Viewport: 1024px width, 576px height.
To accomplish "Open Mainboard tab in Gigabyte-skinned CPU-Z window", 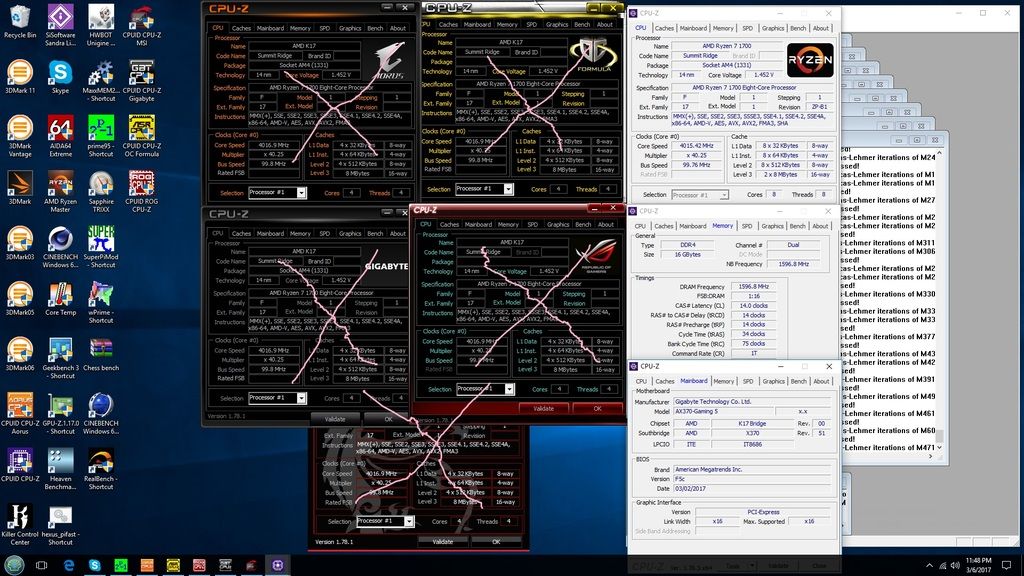I will click(x=270, y=234).
